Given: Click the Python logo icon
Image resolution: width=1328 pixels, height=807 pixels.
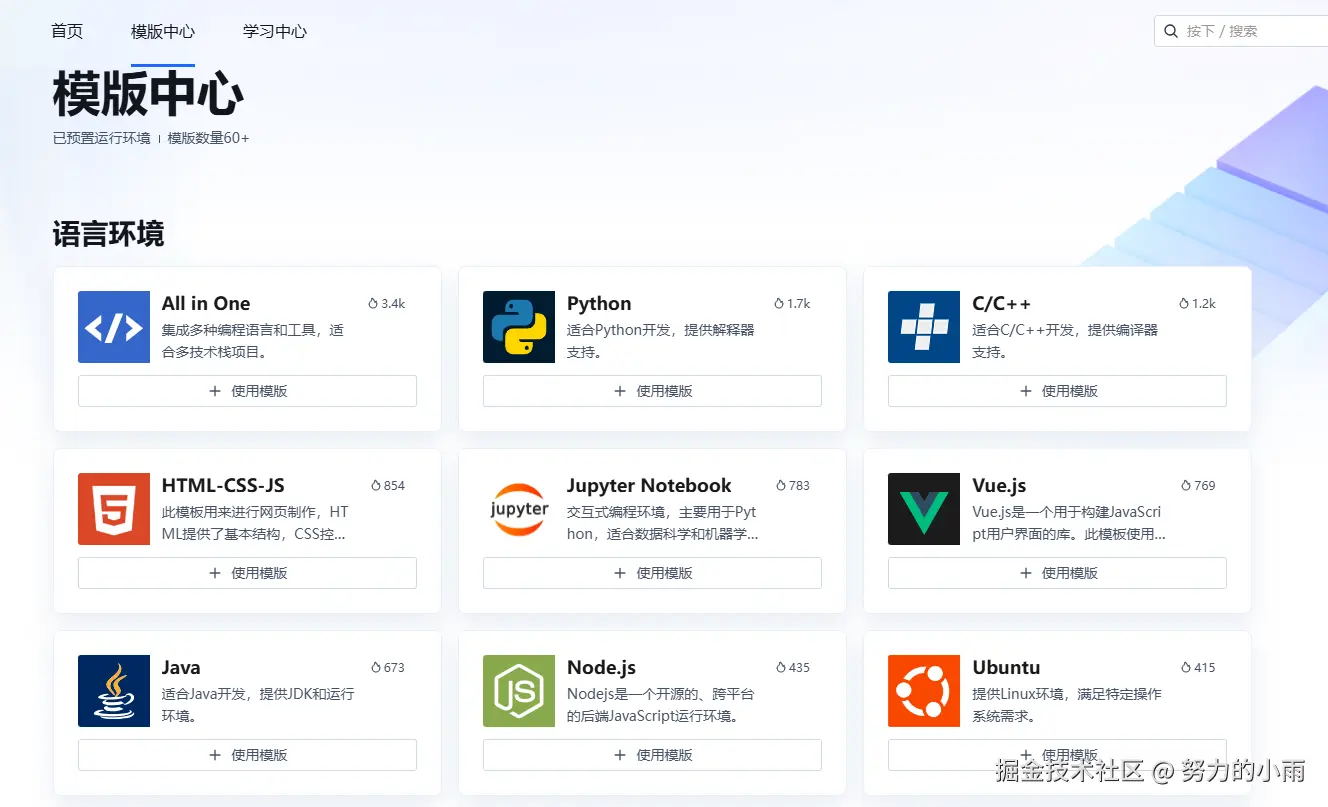Looking at the screenshot, I should coord(519,327).
